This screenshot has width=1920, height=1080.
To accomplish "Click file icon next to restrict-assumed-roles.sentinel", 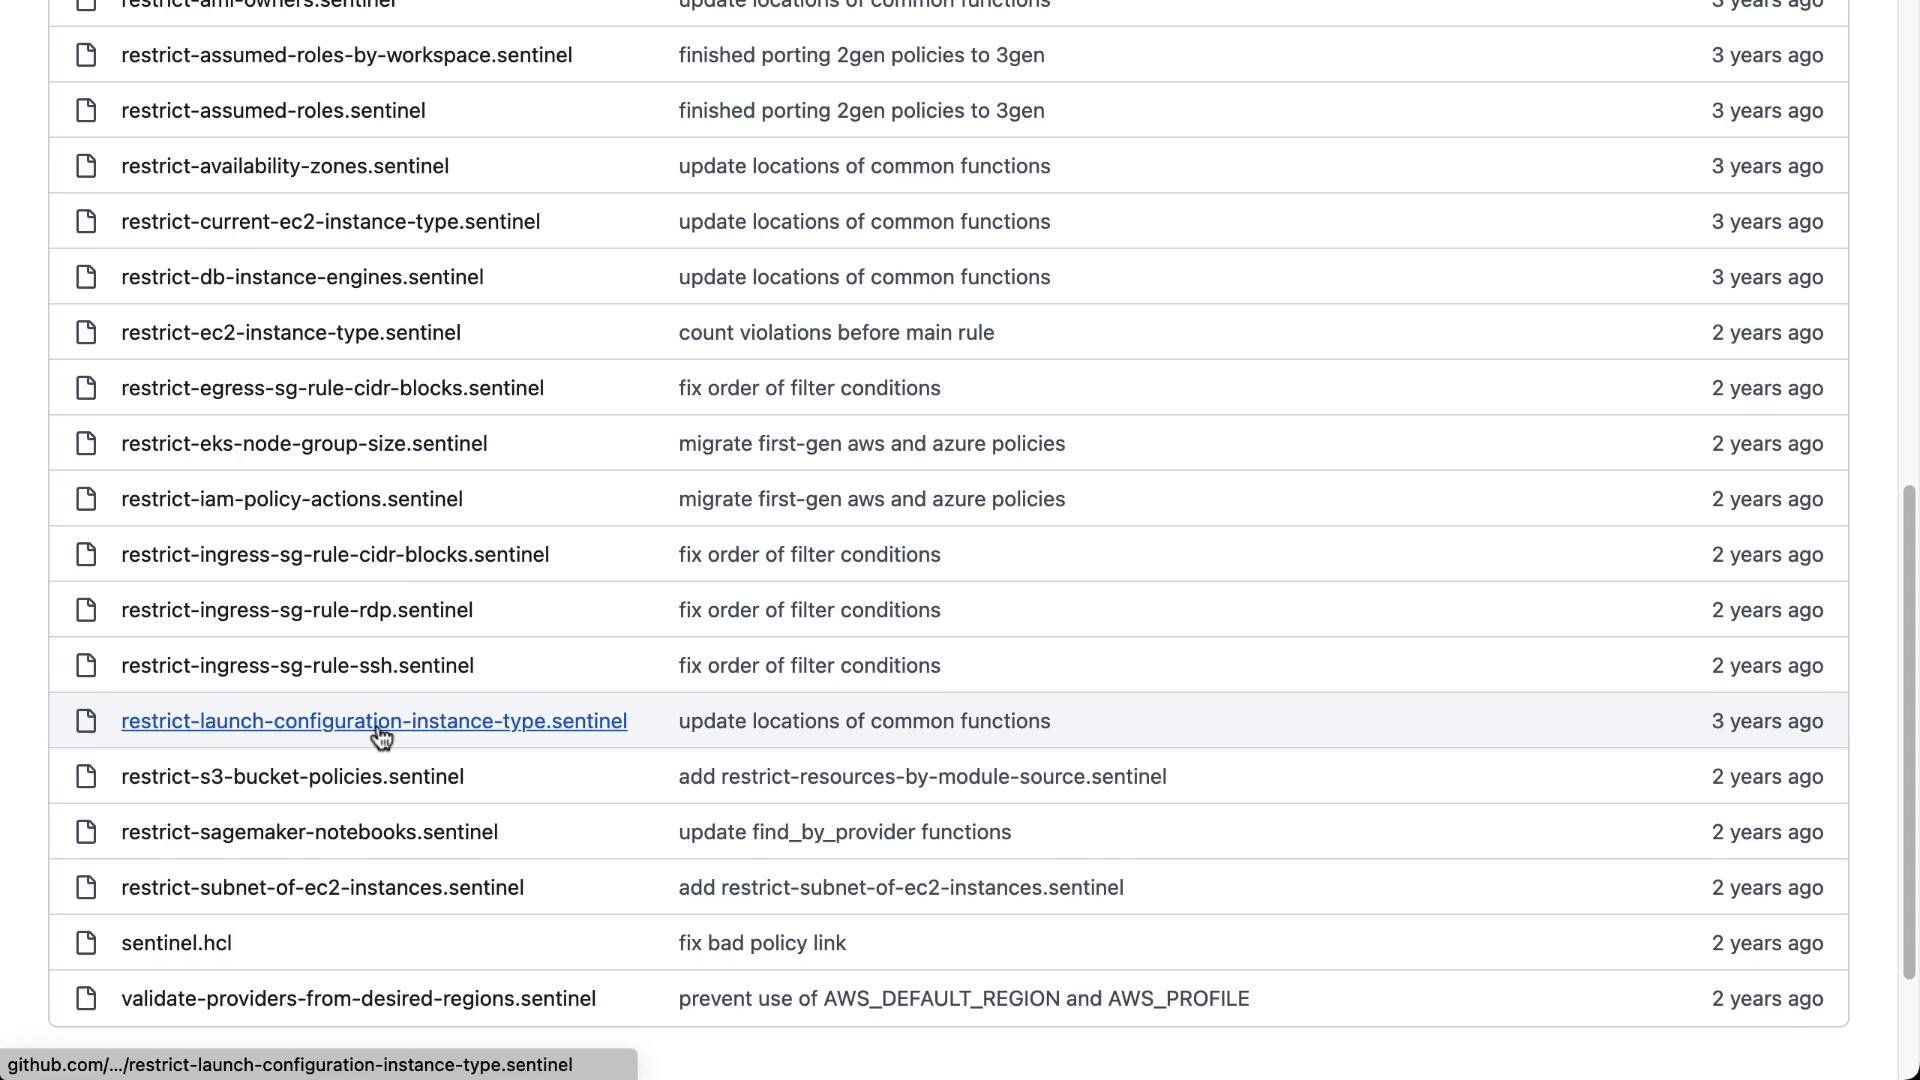I will pyautogui.click(x=86, y=110).
